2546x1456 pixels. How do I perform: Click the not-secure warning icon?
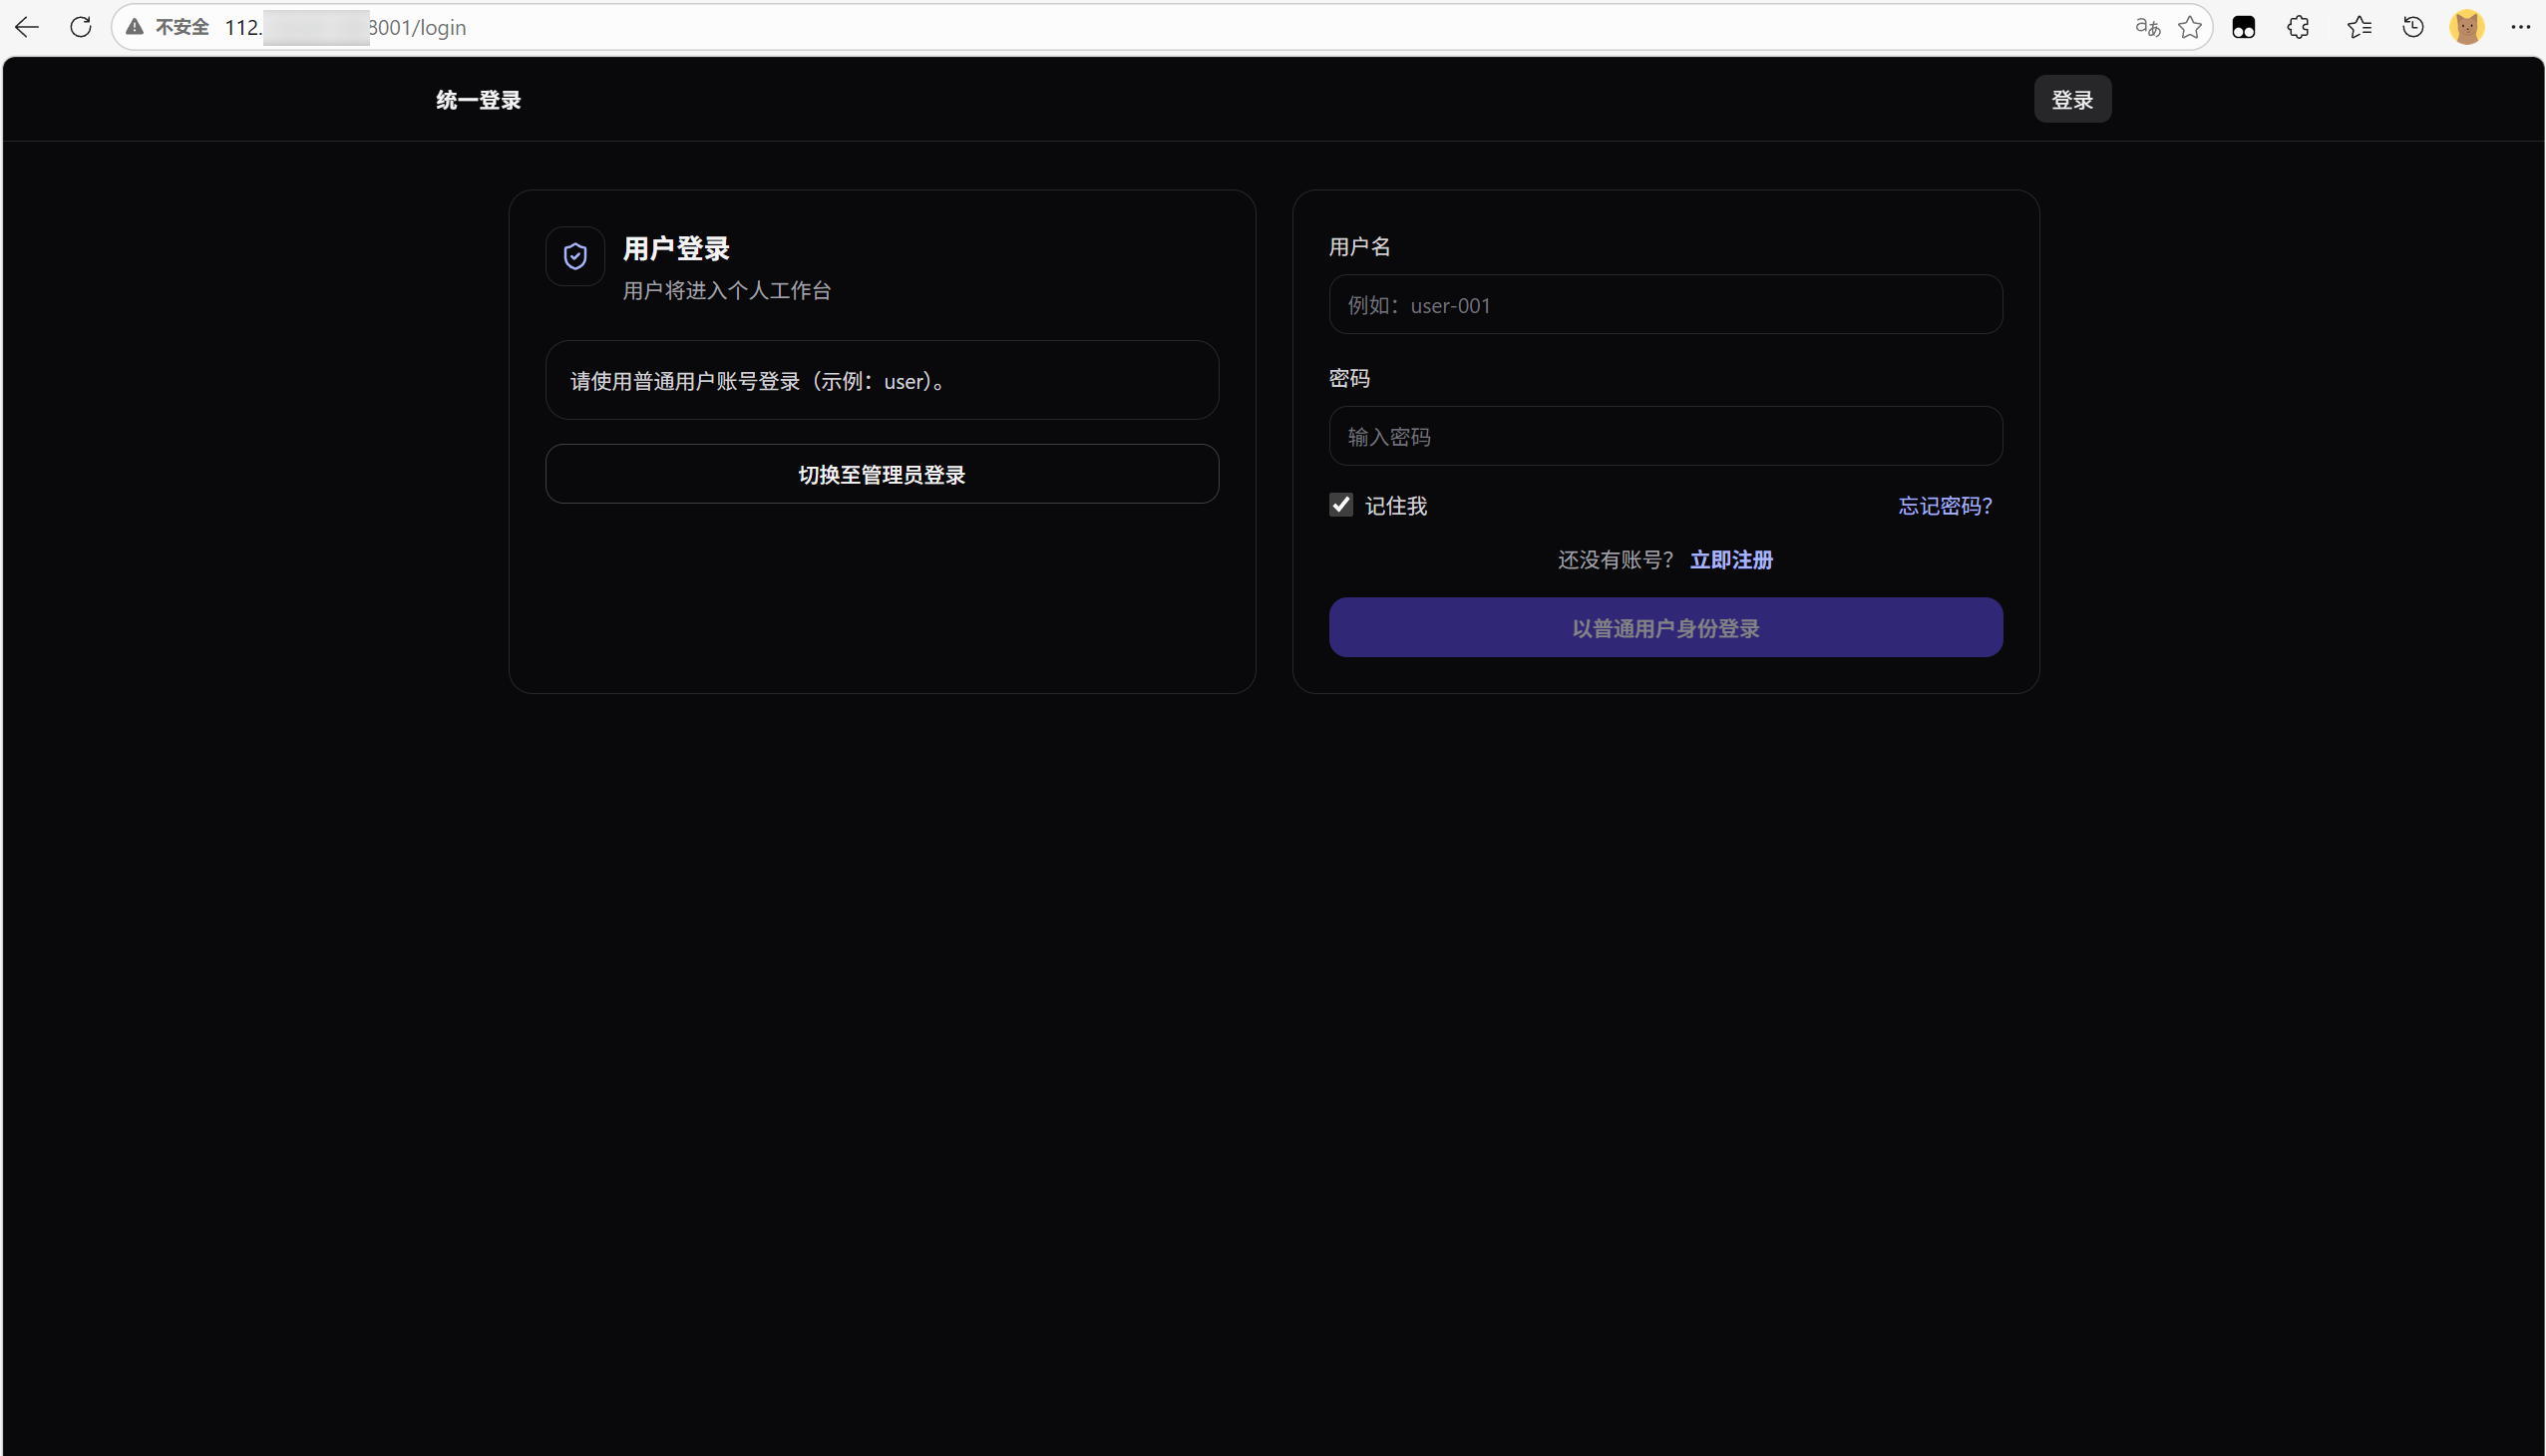click(x=135, y=27)
